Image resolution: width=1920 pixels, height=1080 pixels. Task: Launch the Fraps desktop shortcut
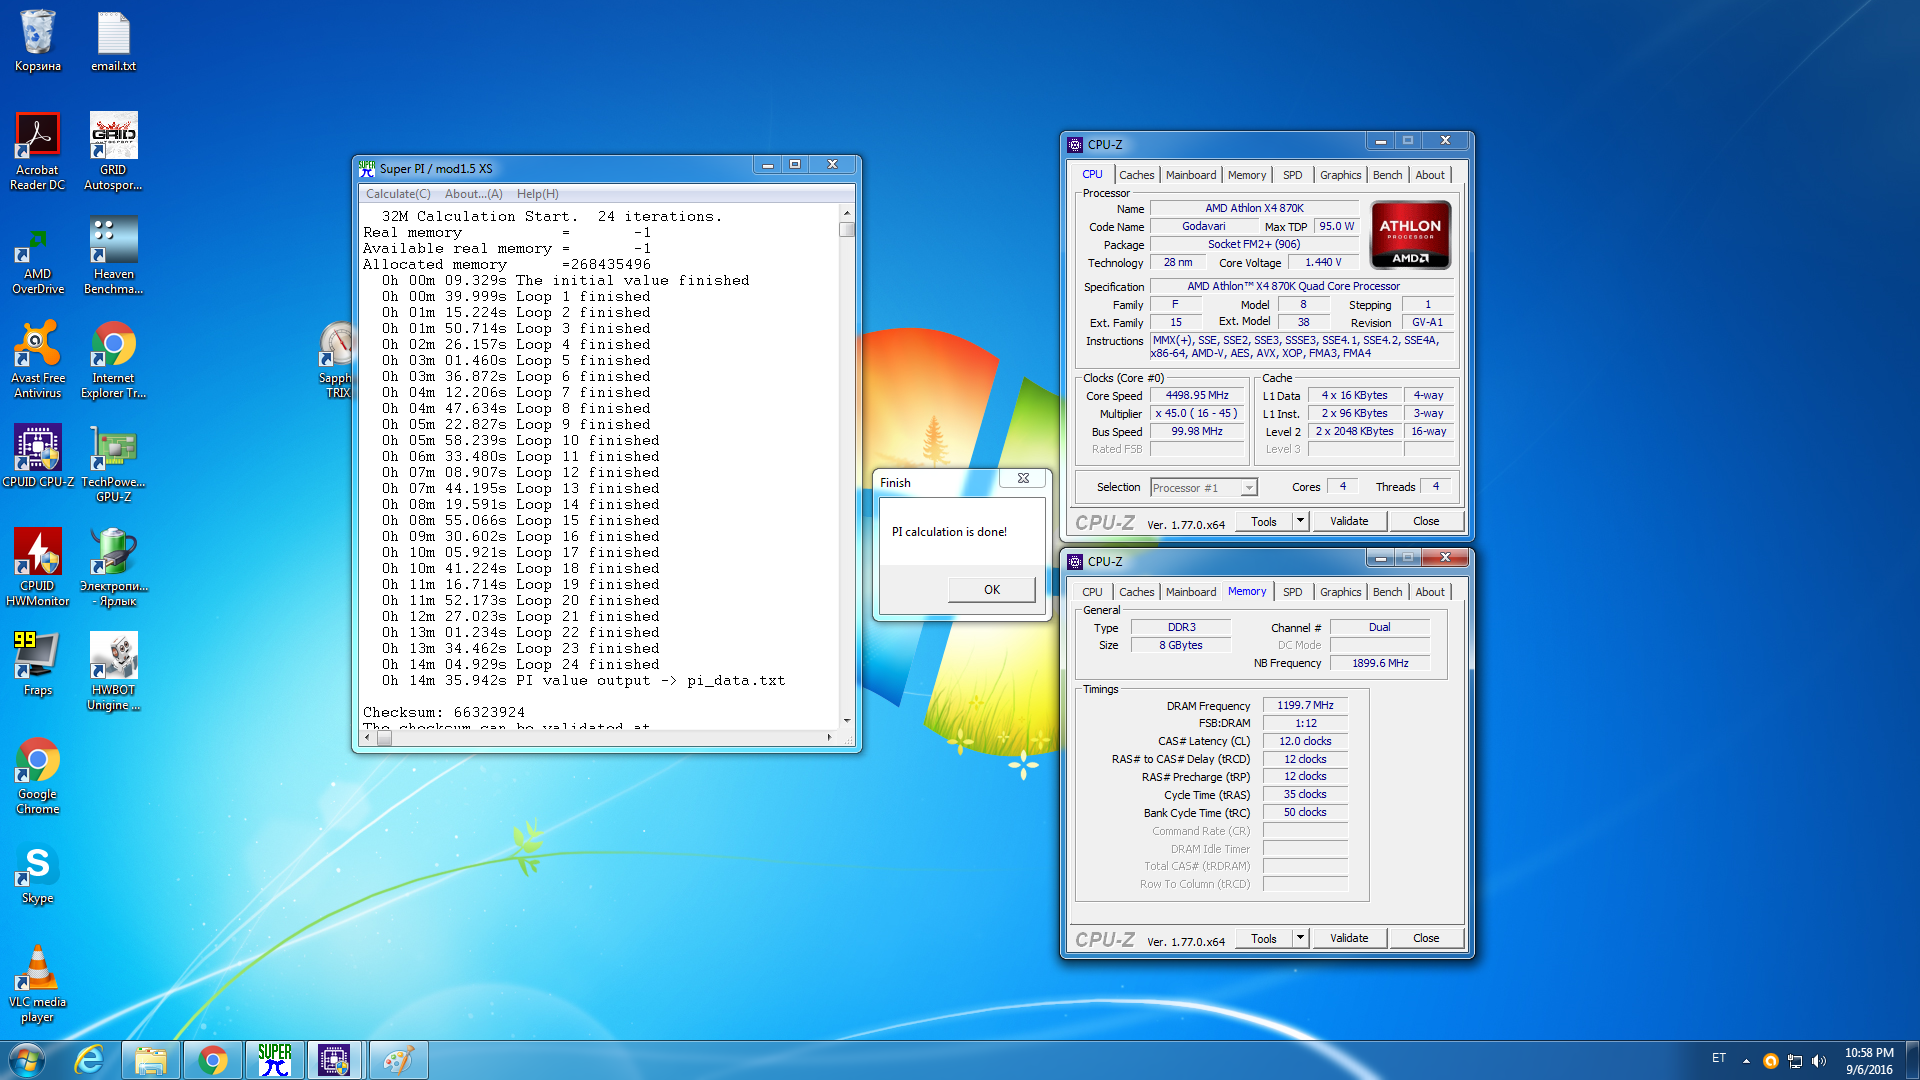[38, 664]
